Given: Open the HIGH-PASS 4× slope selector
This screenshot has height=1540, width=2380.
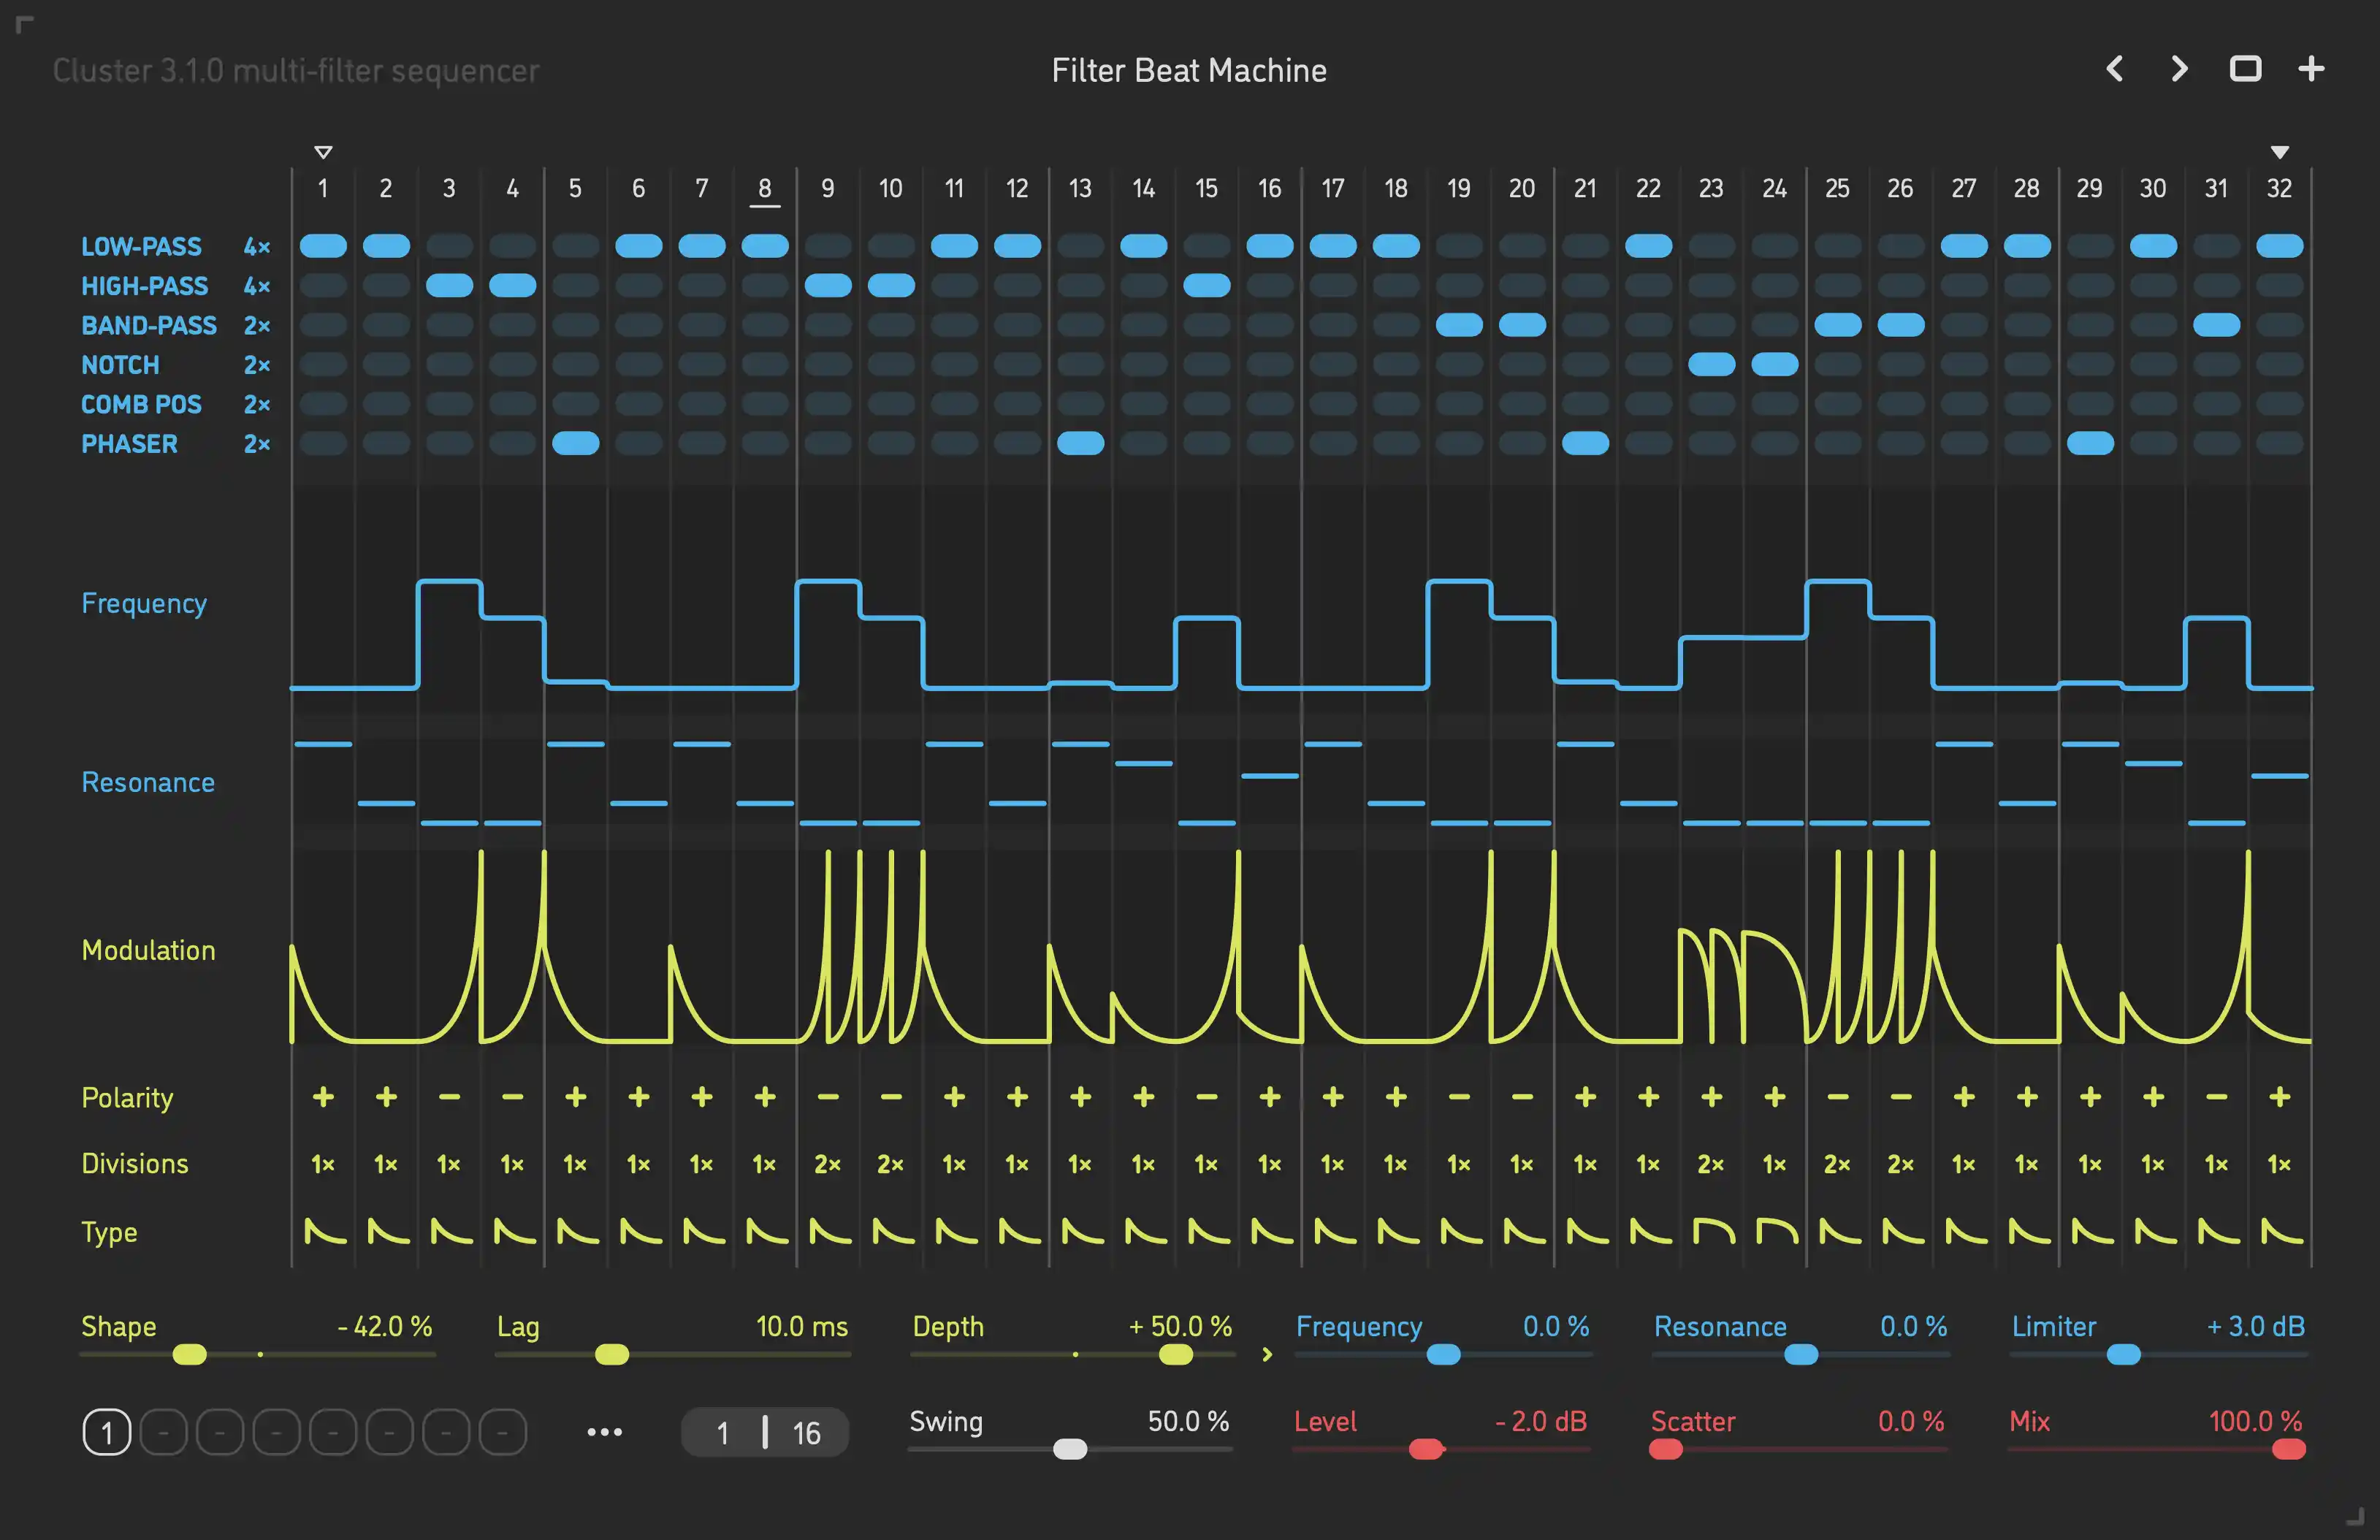Looking at the screenshot, I should click(257, 286).
